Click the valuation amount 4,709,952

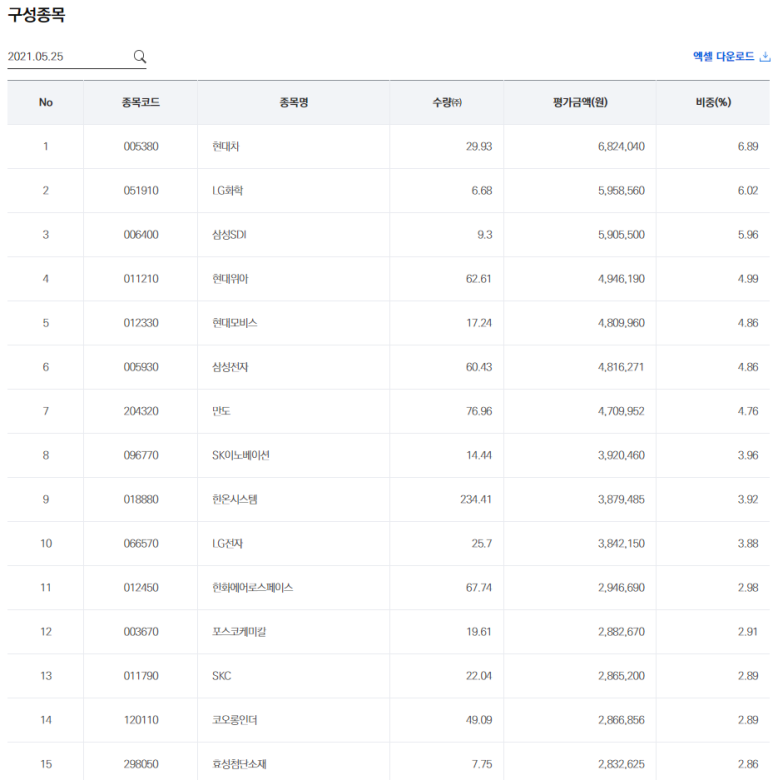621,411
